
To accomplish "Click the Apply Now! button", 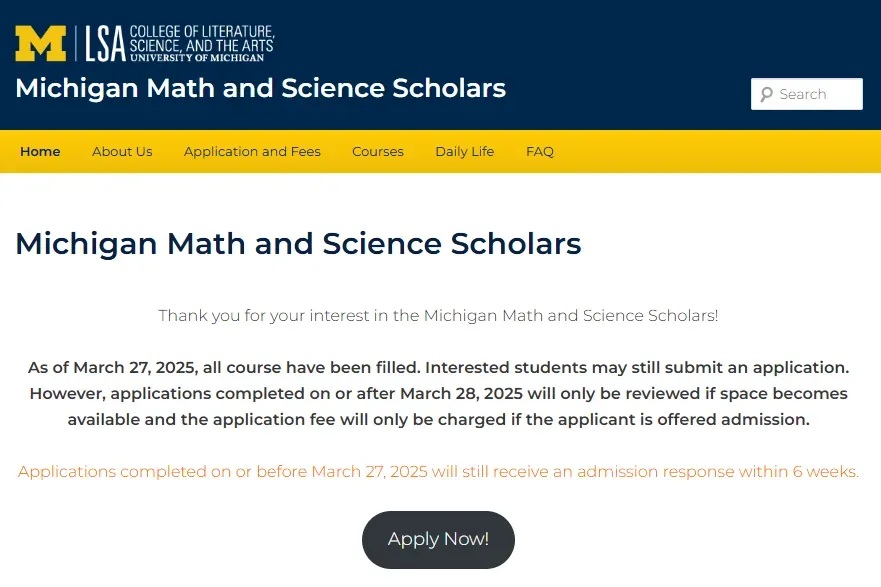I will [438, 539].
